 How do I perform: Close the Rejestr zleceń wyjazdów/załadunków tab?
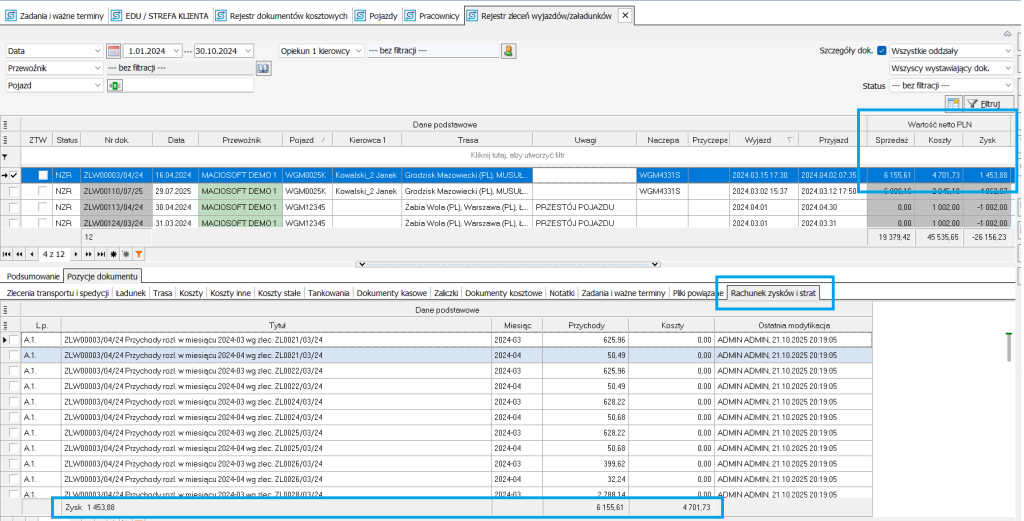point(625,16)
